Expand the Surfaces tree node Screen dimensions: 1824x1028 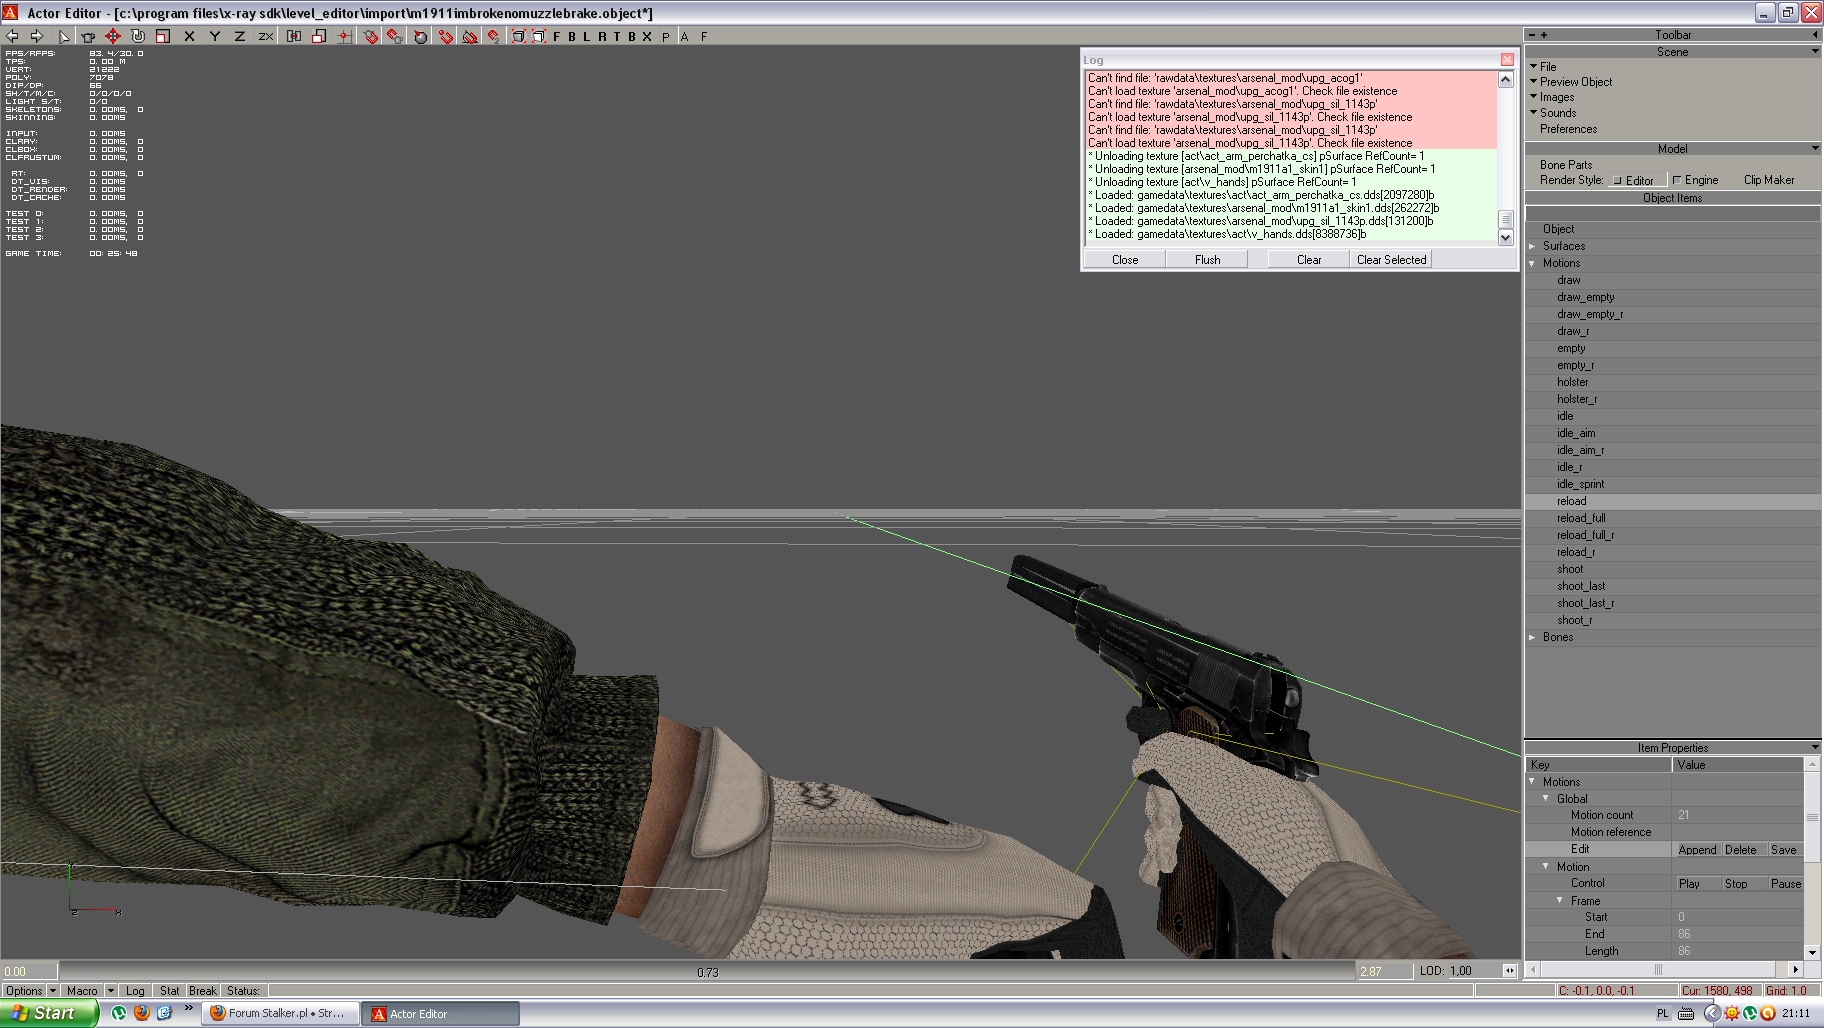point(1533,246)
